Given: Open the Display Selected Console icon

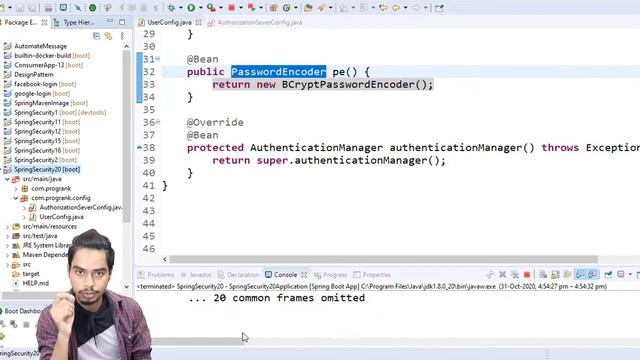Looking at the screenshot, I should tap(621, 275).
